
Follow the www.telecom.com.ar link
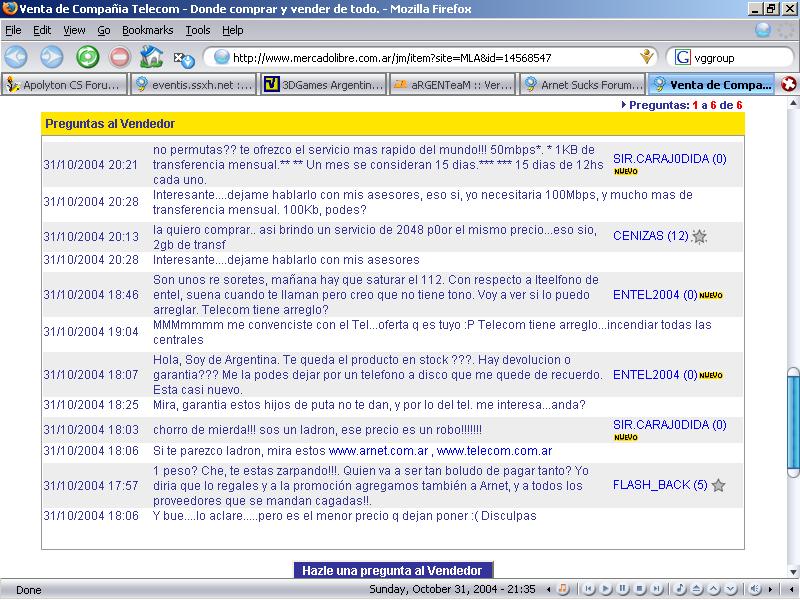494,451
